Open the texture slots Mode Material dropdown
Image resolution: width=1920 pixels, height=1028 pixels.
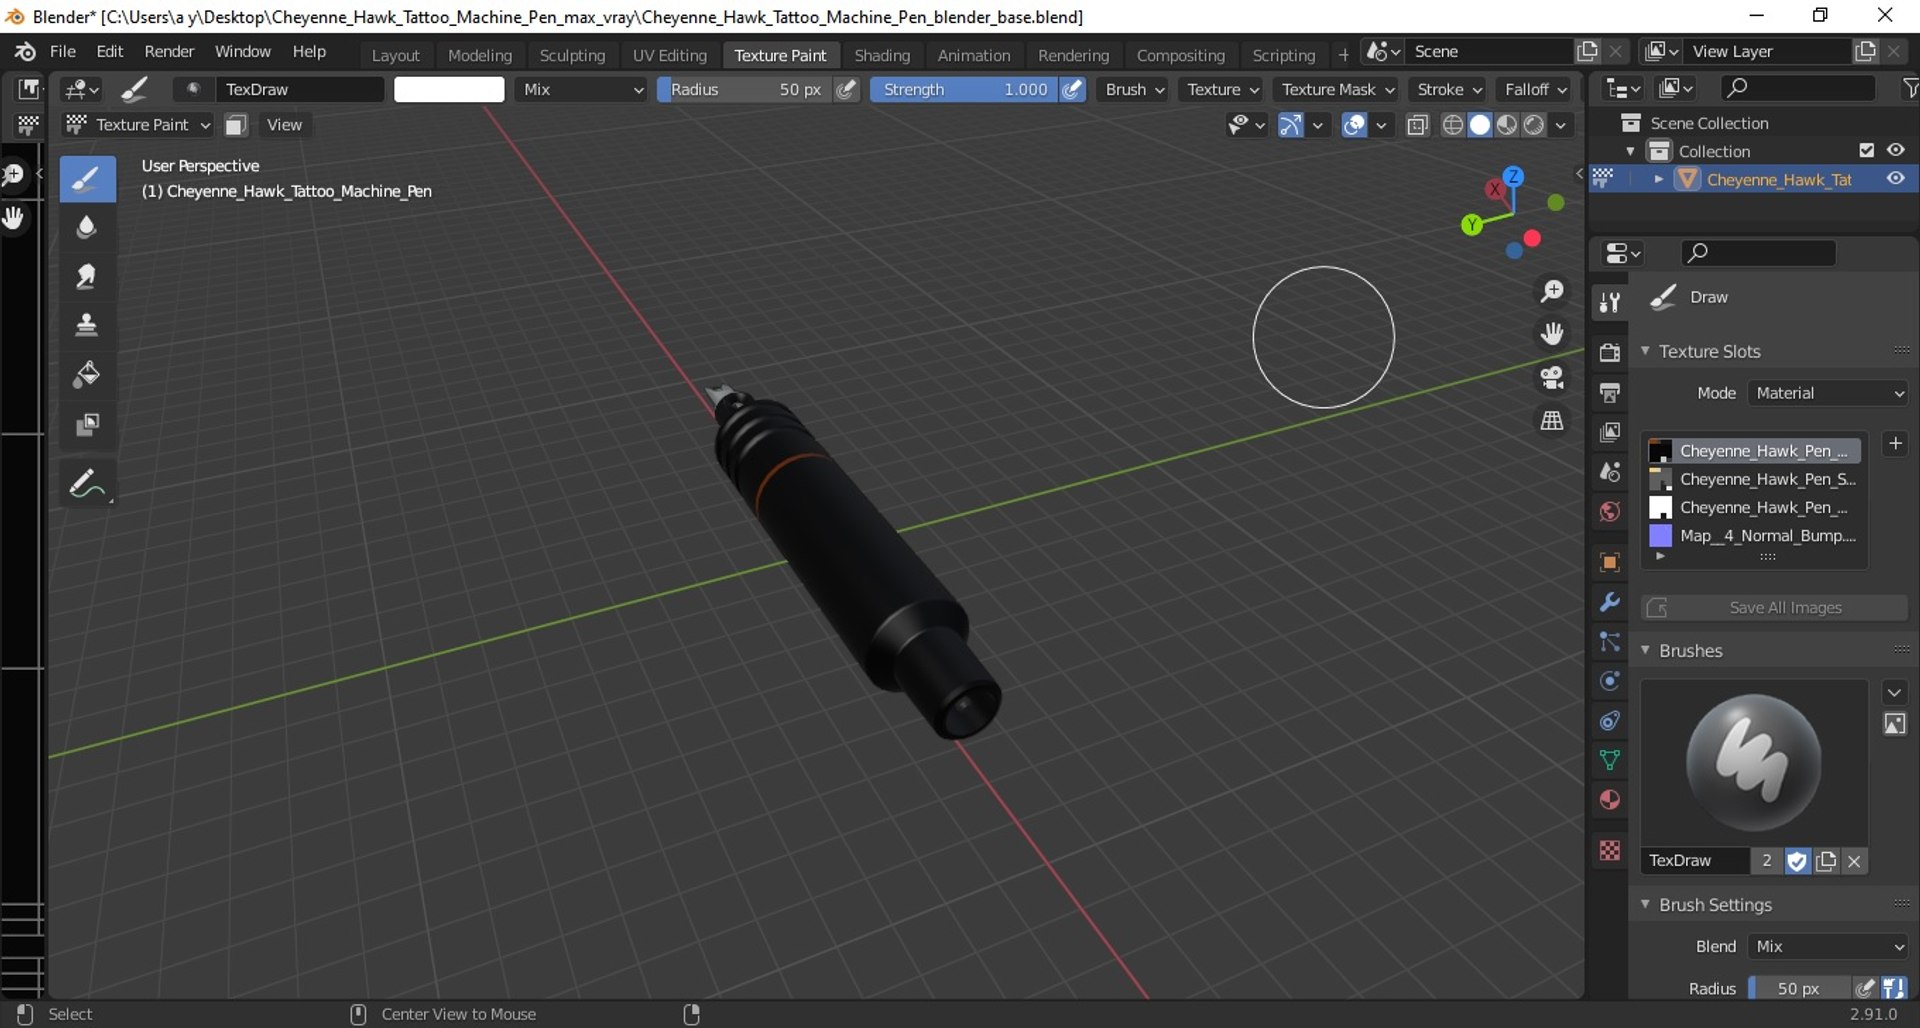pos(1827,393)
